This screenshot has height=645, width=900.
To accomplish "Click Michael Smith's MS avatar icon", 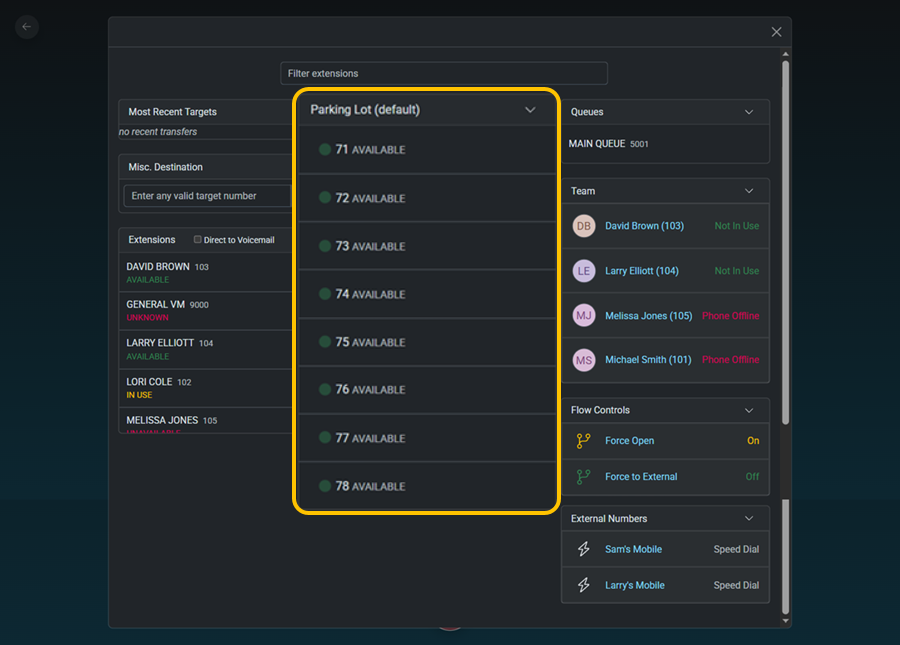I will pyautogui.click(x=584, y=360).
